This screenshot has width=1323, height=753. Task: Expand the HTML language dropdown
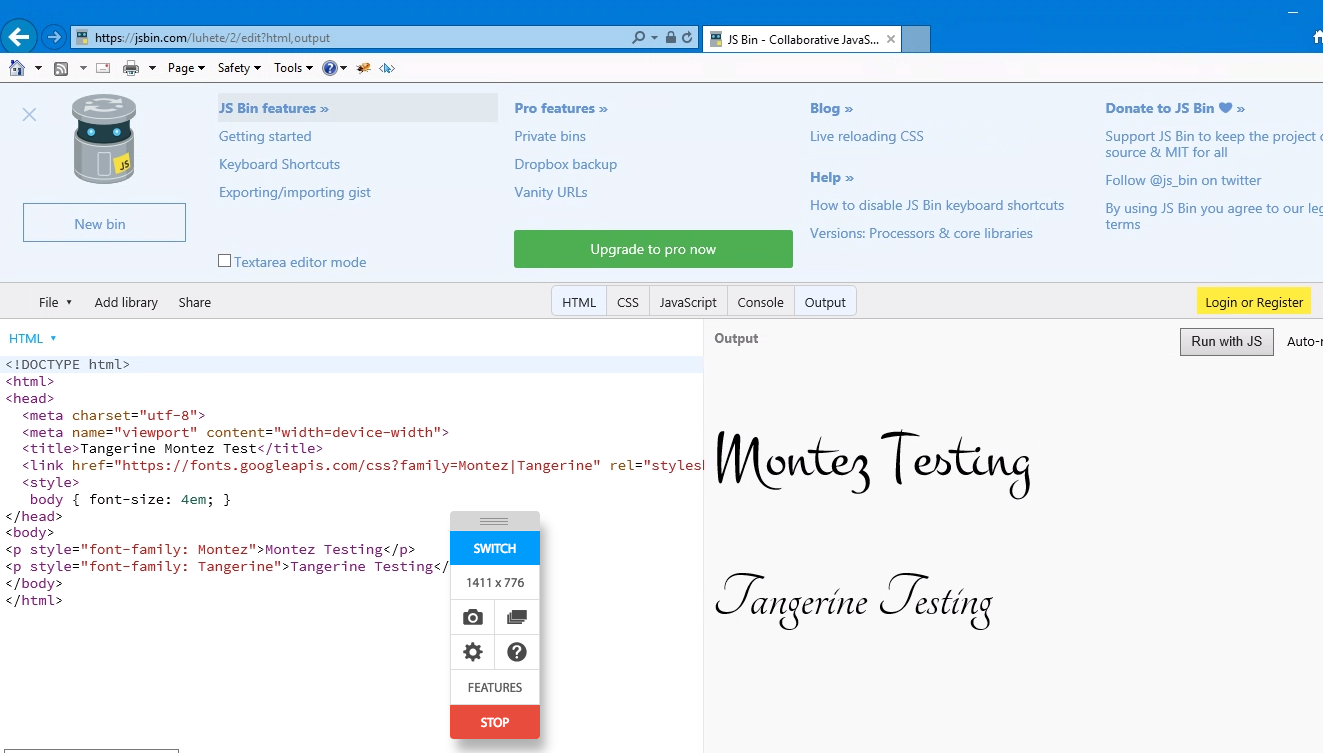[33, 338]
